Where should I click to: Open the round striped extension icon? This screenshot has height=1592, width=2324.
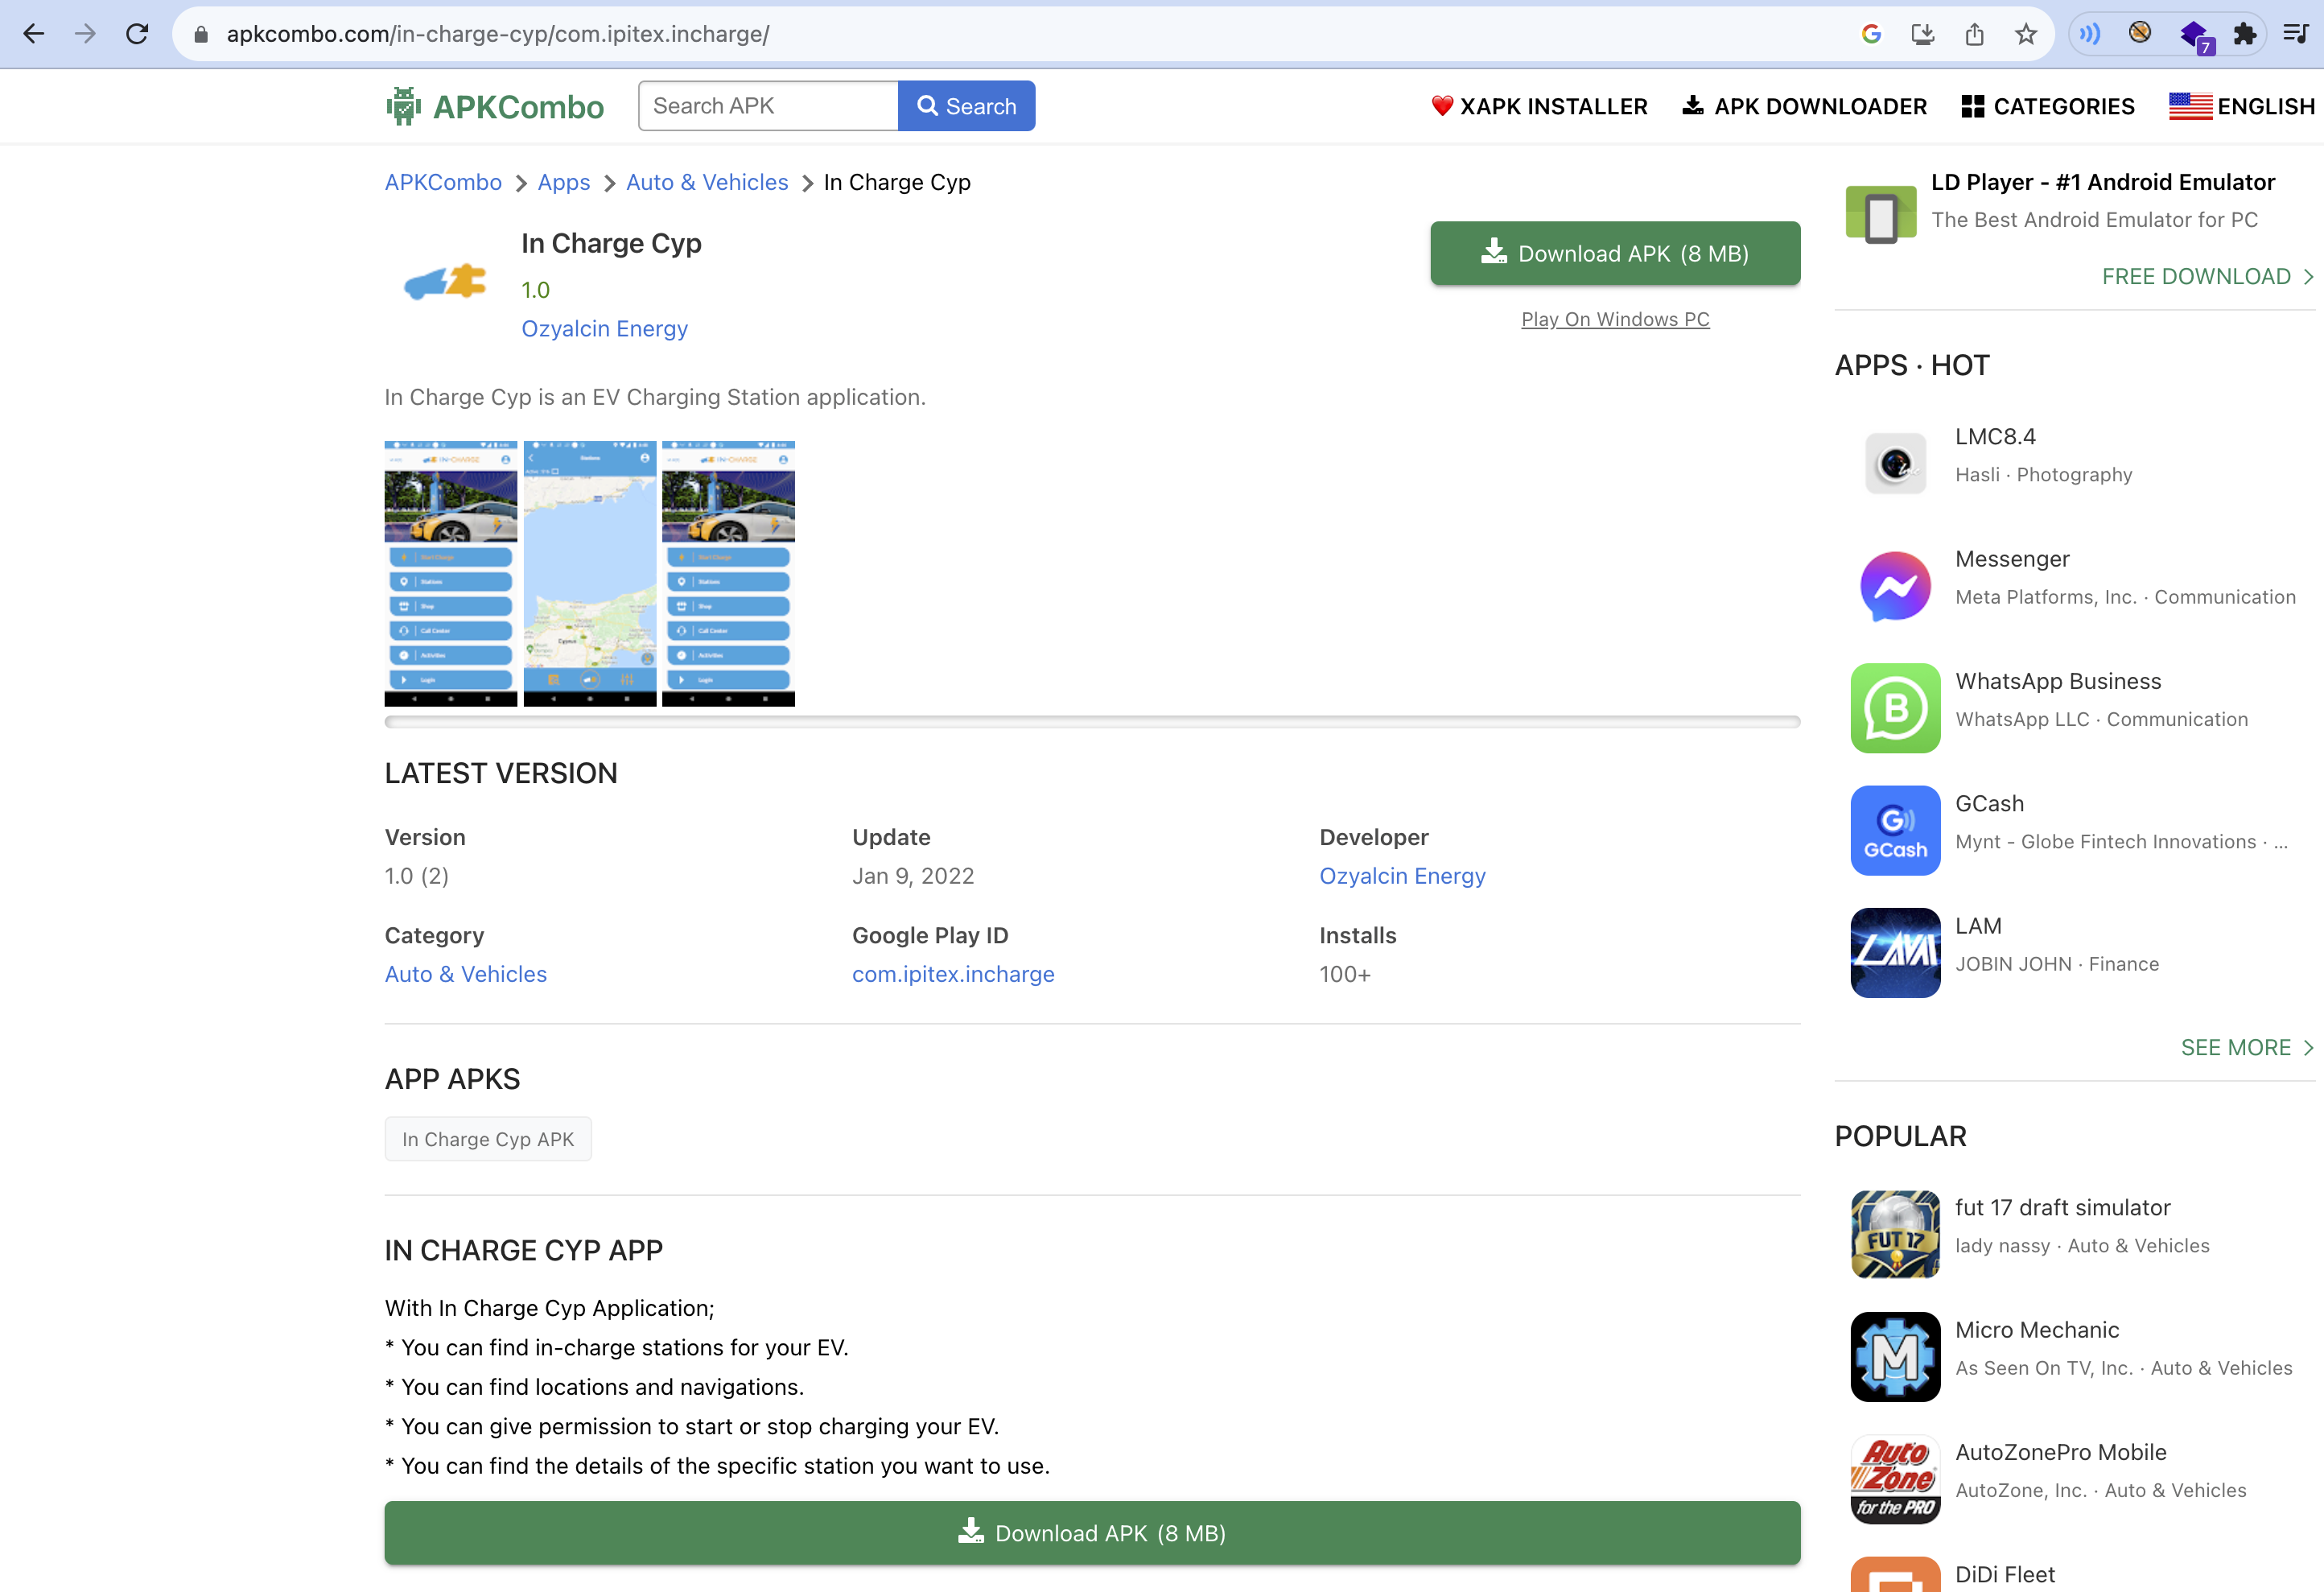click(2140, 33)
